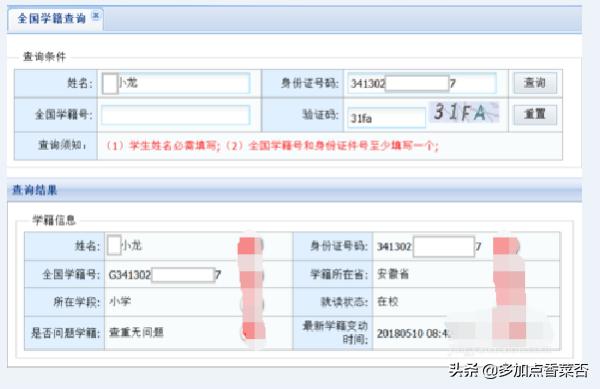Click the 验证码 input field
This screenshot has height=389, width=600.
[x=386, y=117]
